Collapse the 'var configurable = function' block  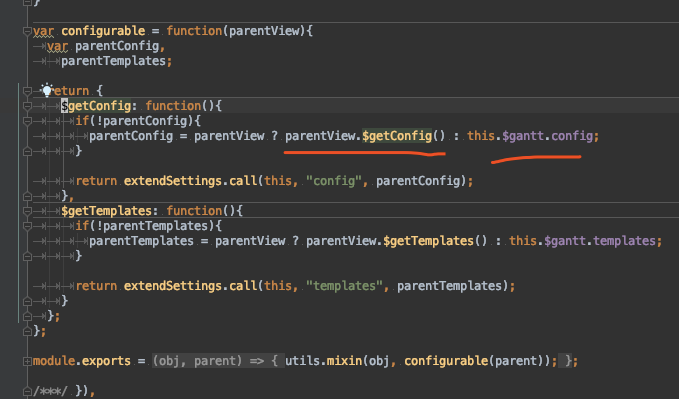pos(27,31)
